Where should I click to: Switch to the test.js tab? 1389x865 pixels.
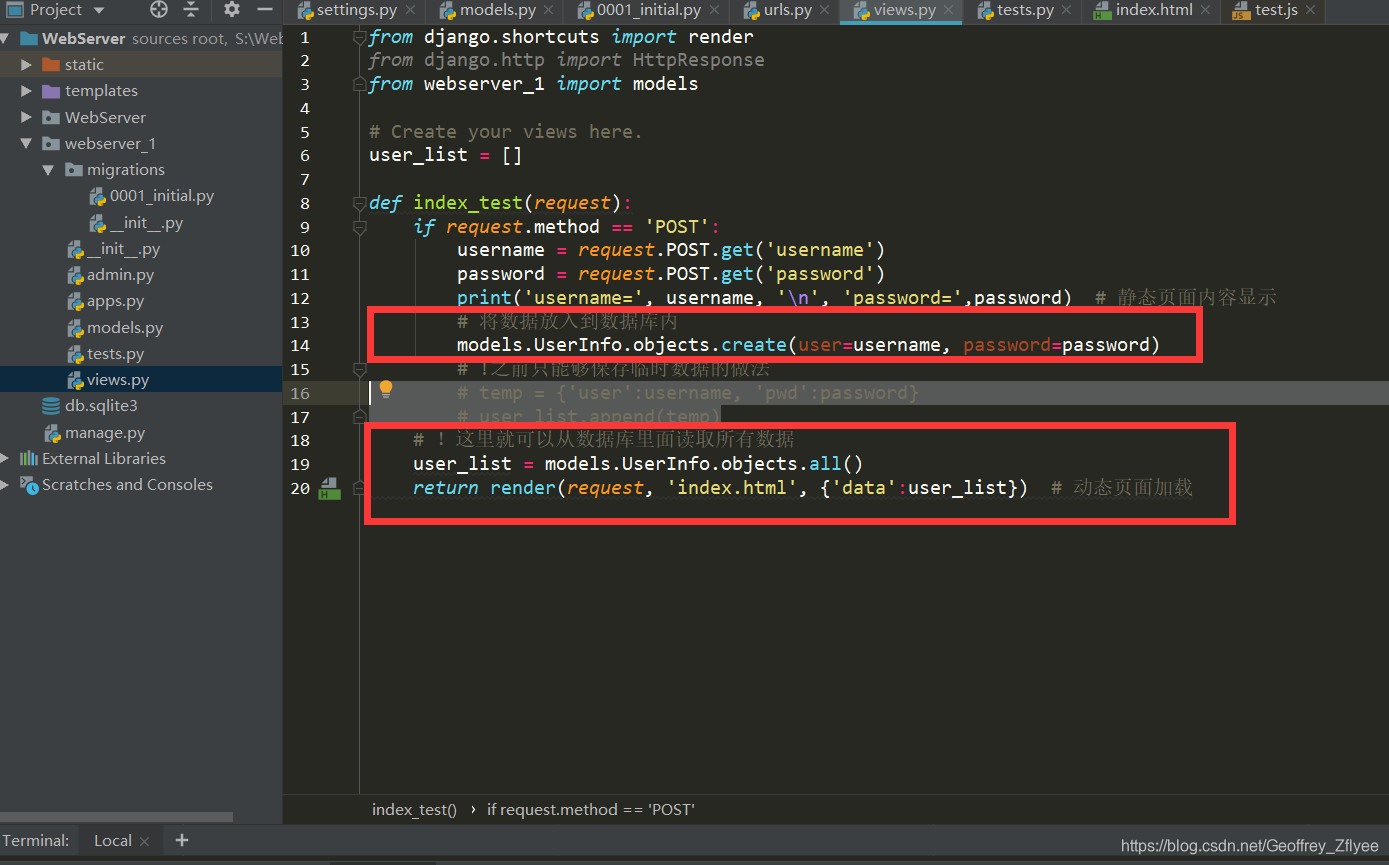pyautogui.click(x=1276, y=11)
